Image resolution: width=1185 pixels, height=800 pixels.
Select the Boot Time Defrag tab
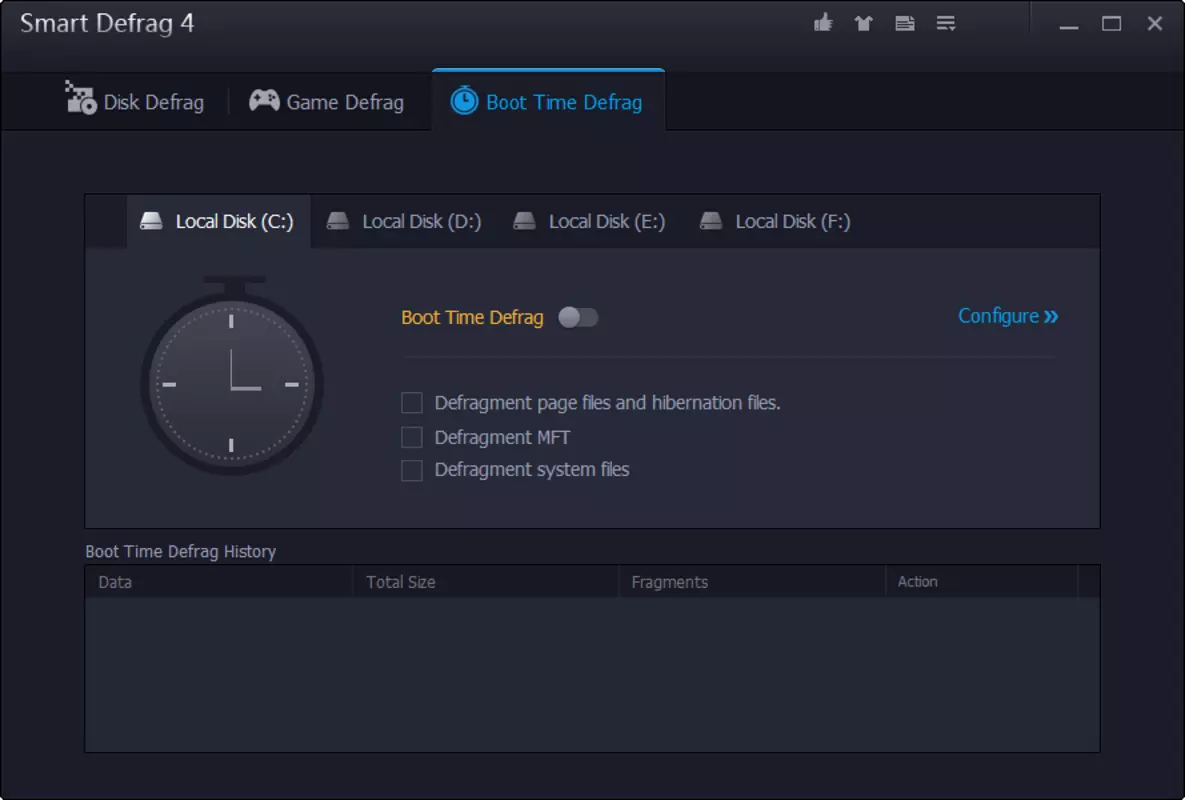pyautogui.click(x=549, y=100)
